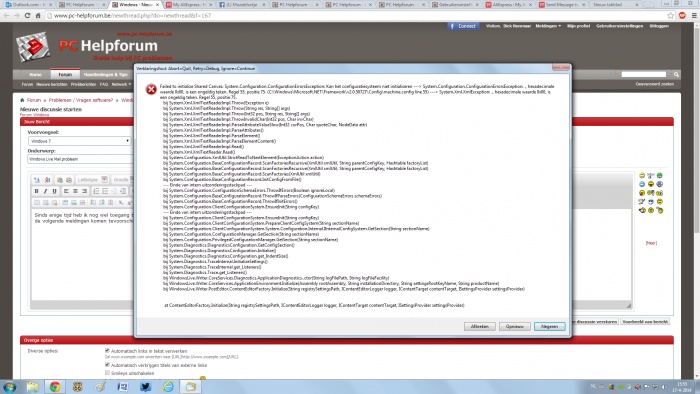Image resolution: width=700 pixels, height=394 pixels.
Task: Align text left in the forum editor
Action: click(x=66, y=191)
